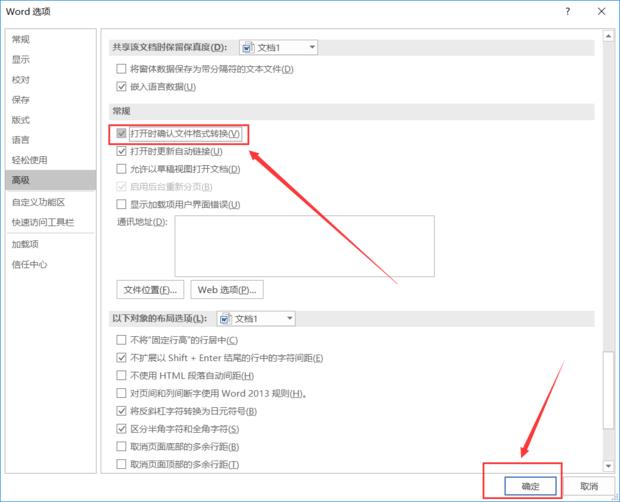Open the 以下对象的布局选项 document dropdown

(x=289, y=319)
